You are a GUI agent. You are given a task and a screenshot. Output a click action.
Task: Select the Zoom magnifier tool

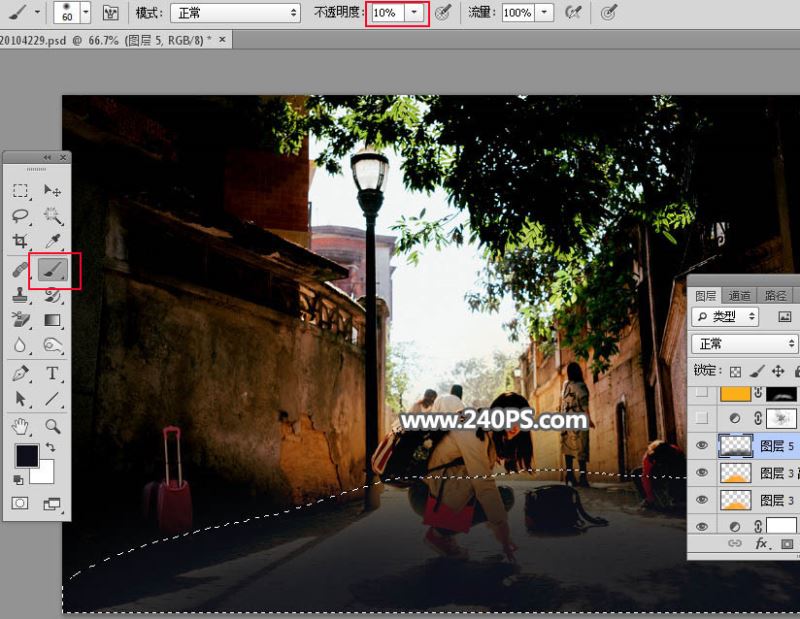click(x=53, y=426)
